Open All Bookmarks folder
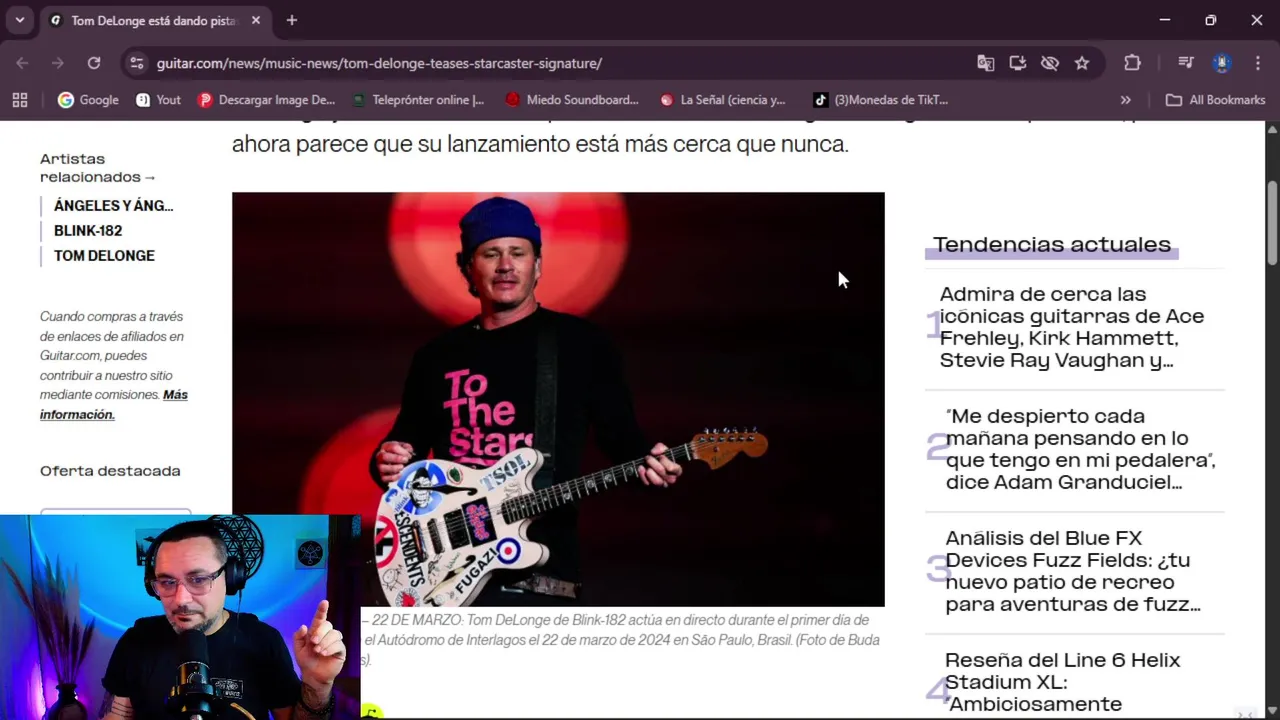The image size is (1280, 720). (x=1215, y=100)
